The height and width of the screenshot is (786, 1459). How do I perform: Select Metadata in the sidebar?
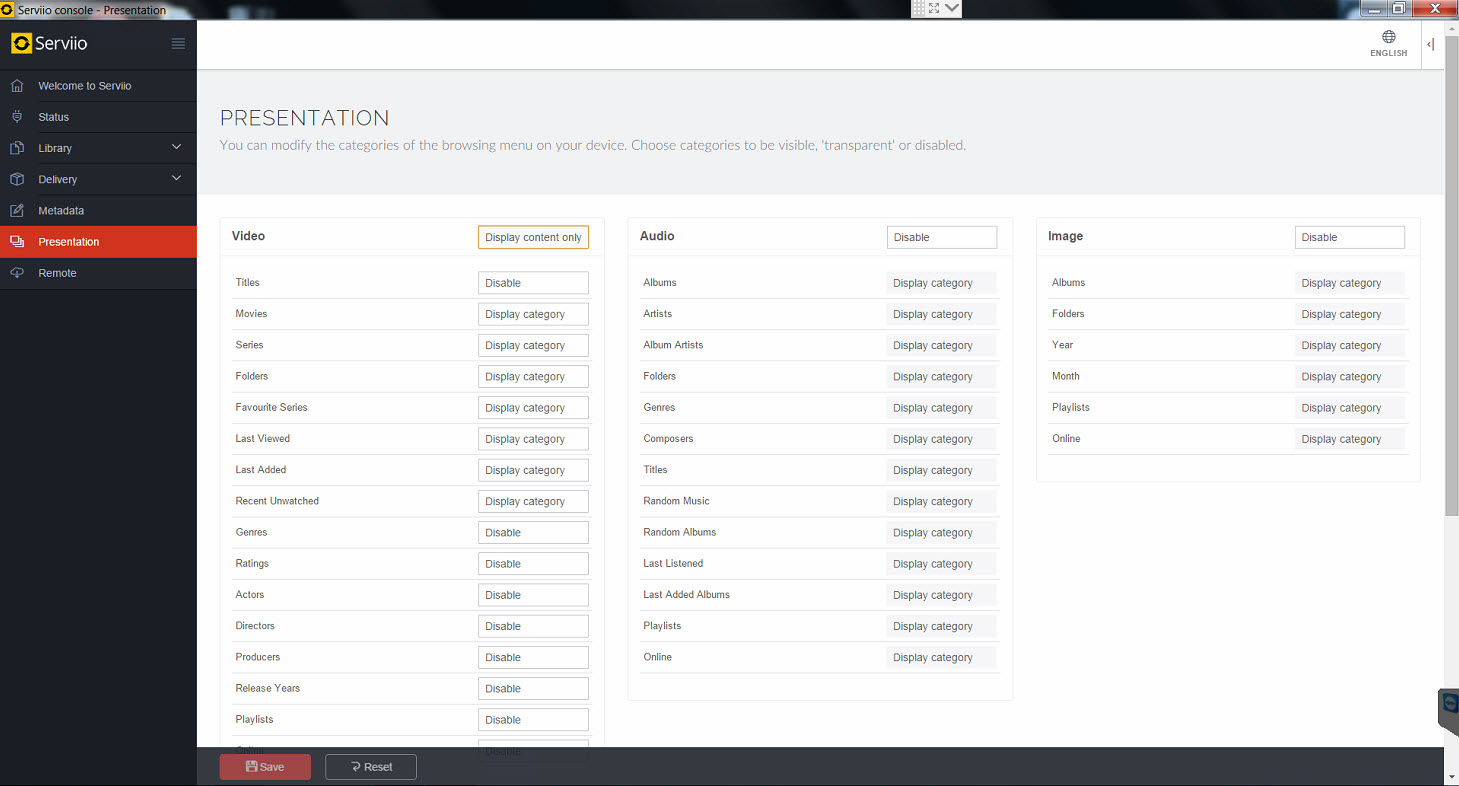click(61, 211)
